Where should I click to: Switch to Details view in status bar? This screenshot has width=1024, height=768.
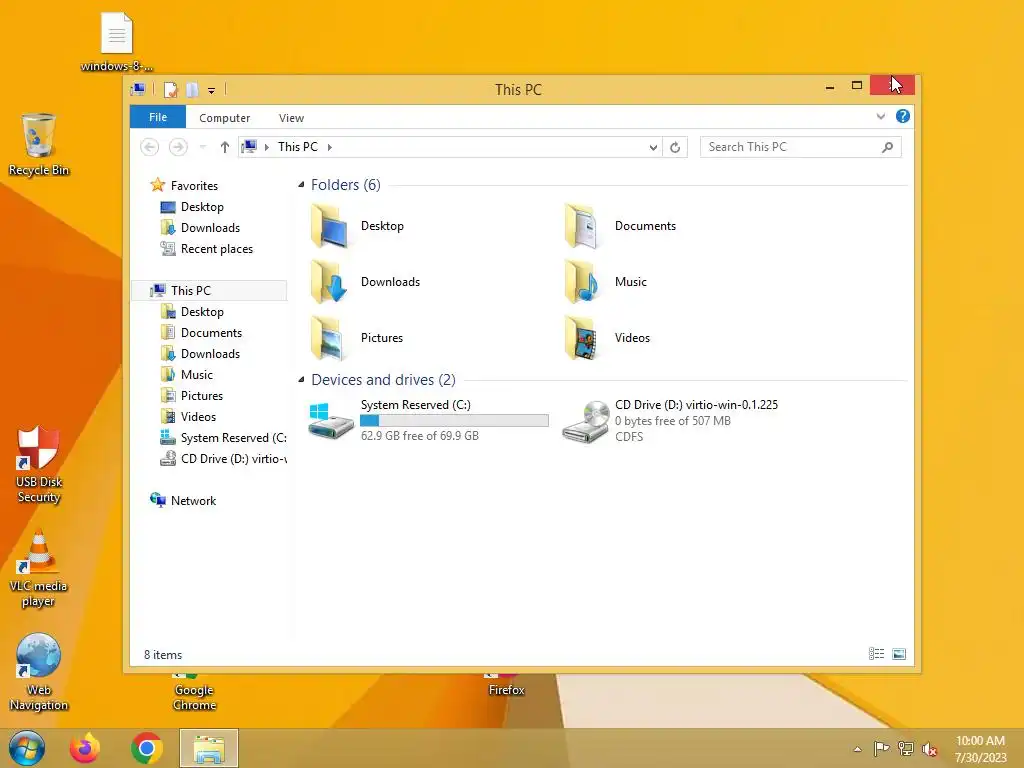(876, 654)
